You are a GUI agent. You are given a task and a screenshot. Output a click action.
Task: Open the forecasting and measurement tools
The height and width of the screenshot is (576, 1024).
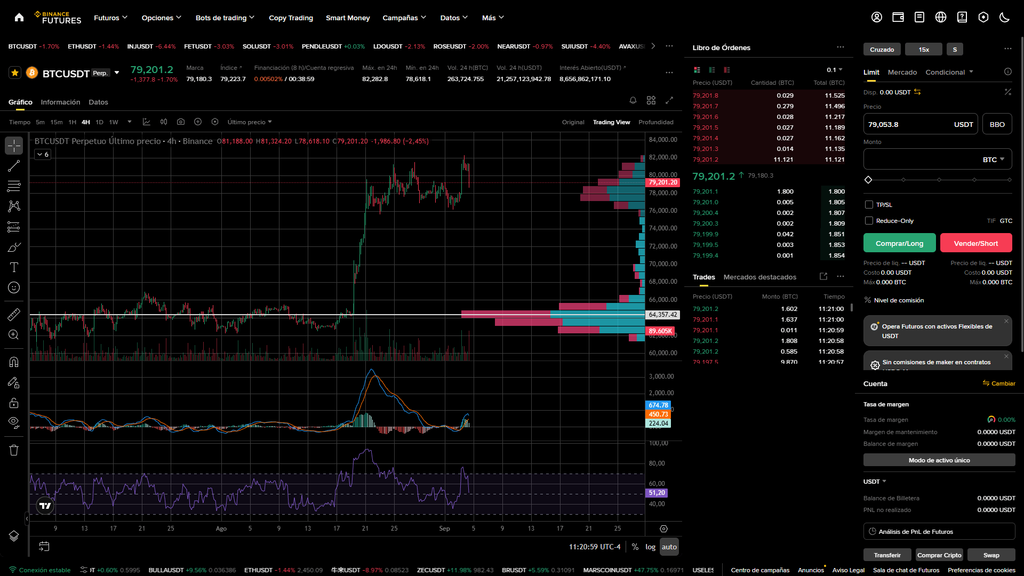coord(14,227)
